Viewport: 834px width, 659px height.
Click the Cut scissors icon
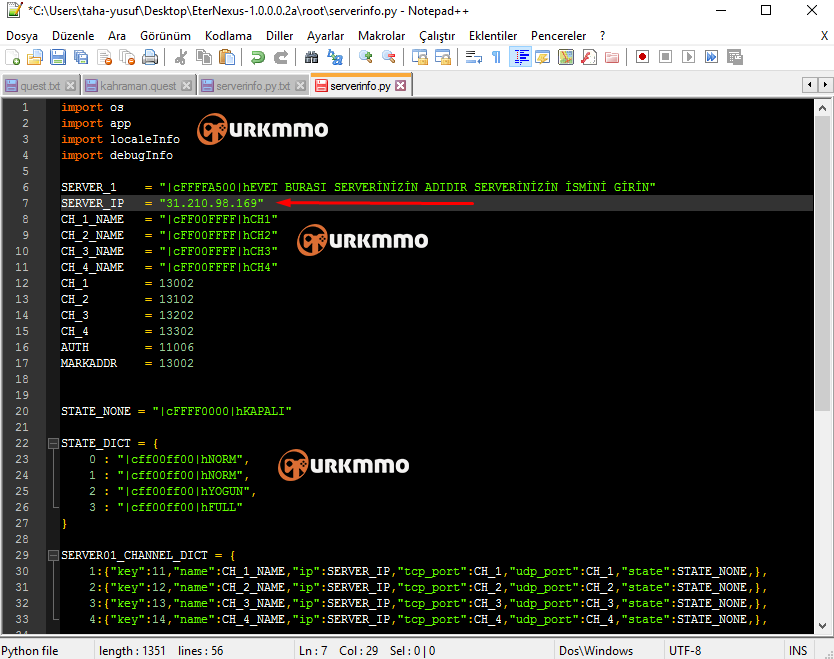coord(181,57)
